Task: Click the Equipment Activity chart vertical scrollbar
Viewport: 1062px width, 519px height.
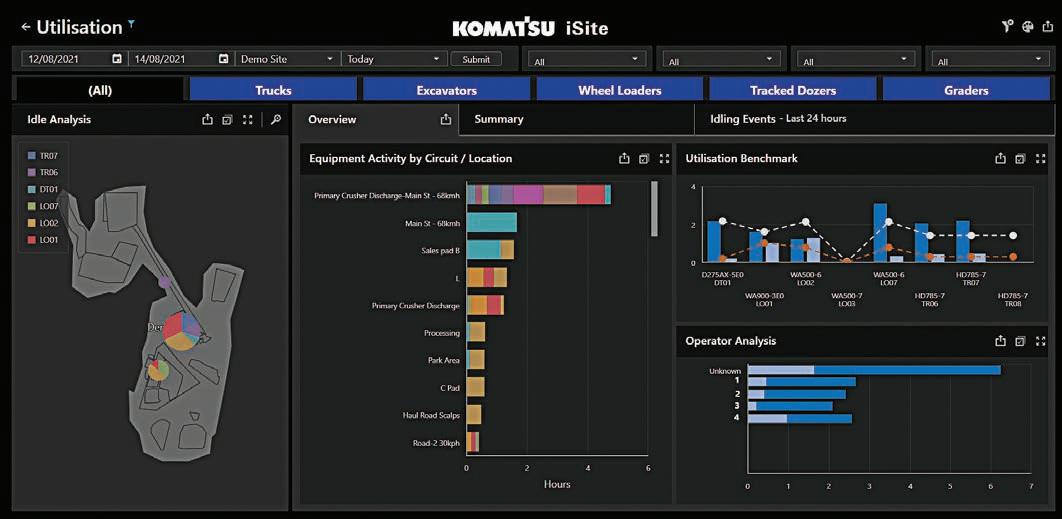Action: [x=654, y=208]
